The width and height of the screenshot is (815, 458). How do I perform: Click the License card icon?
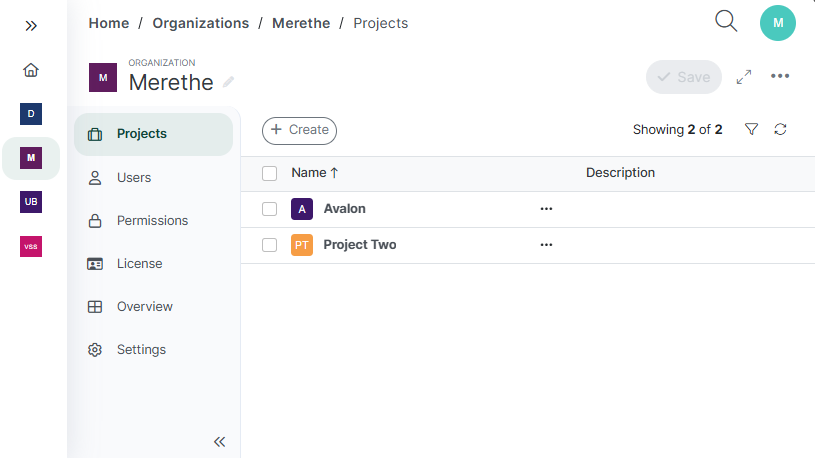point(95,264)
